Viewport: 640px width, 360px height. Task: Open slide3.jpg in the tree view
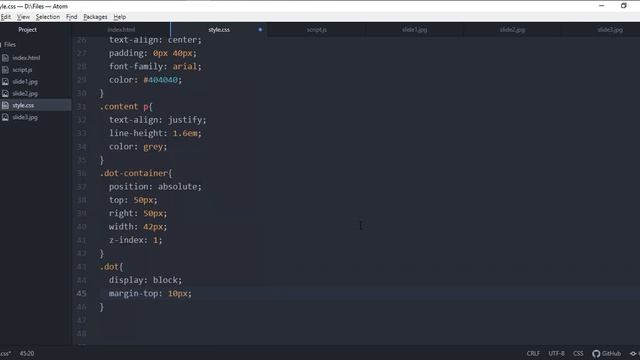pyautogui.click(x=25, y=117)
